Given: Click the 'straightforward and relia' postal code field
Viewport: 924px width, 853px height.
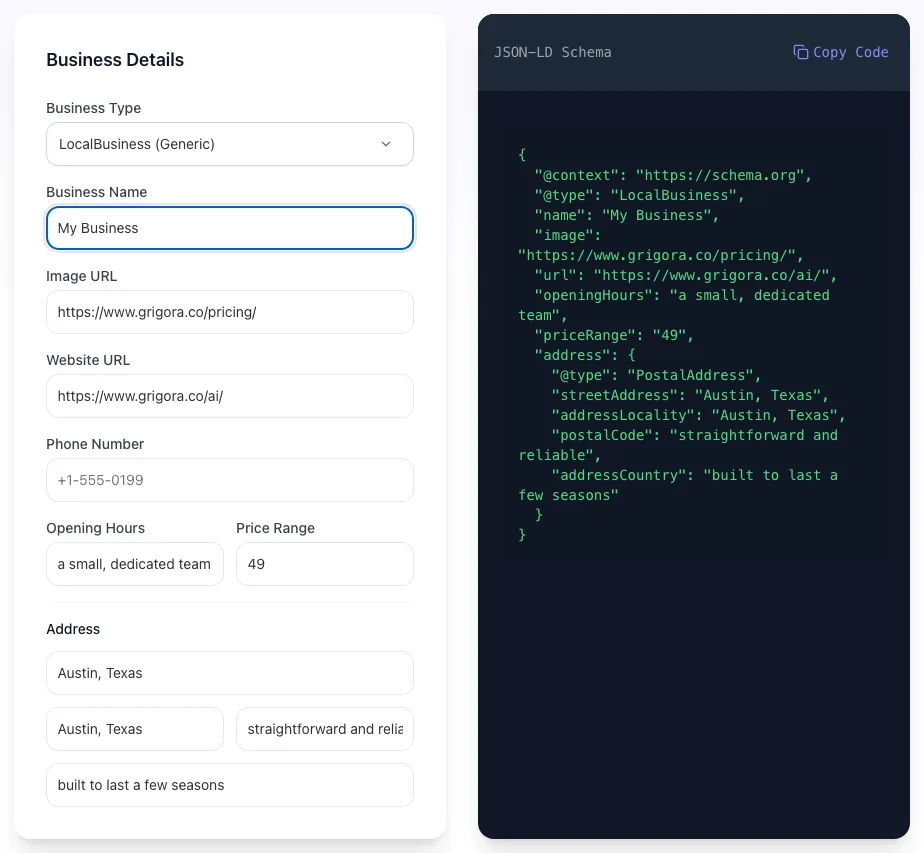Looking at the screenshot, I should [325, 729].
